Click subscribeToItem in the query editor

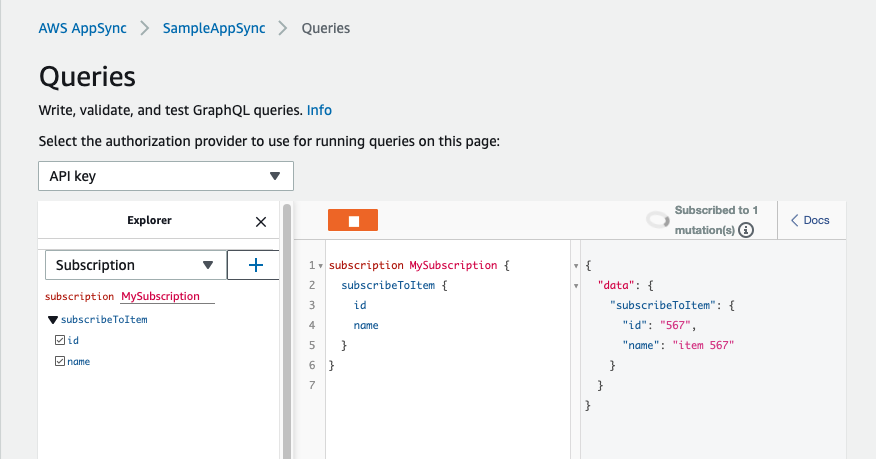point(388,285)
